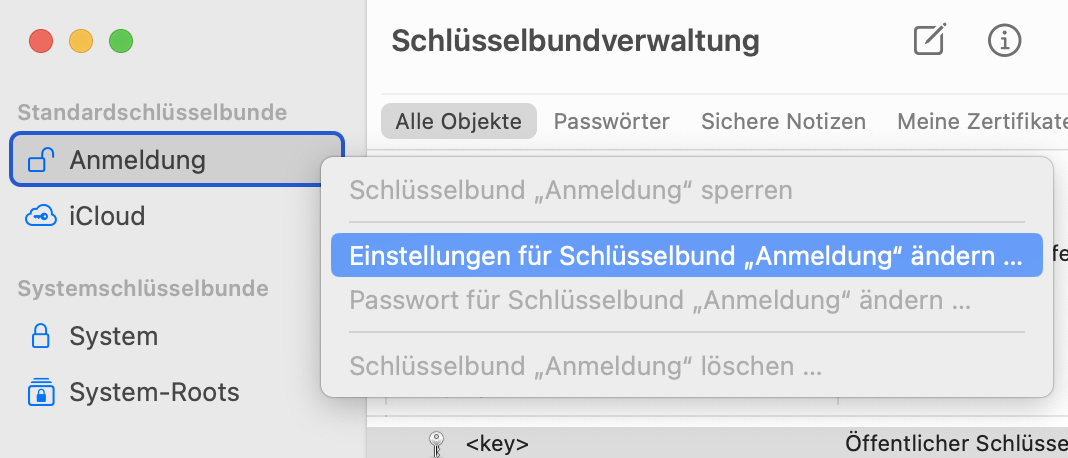Switch to the Alle Objekte tab

(x=459, y=122)
